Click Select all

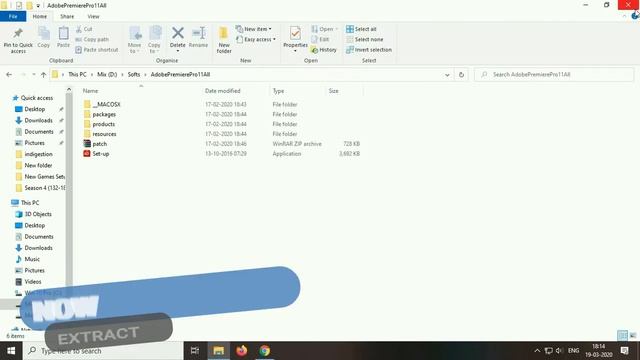tap(361, 29)
